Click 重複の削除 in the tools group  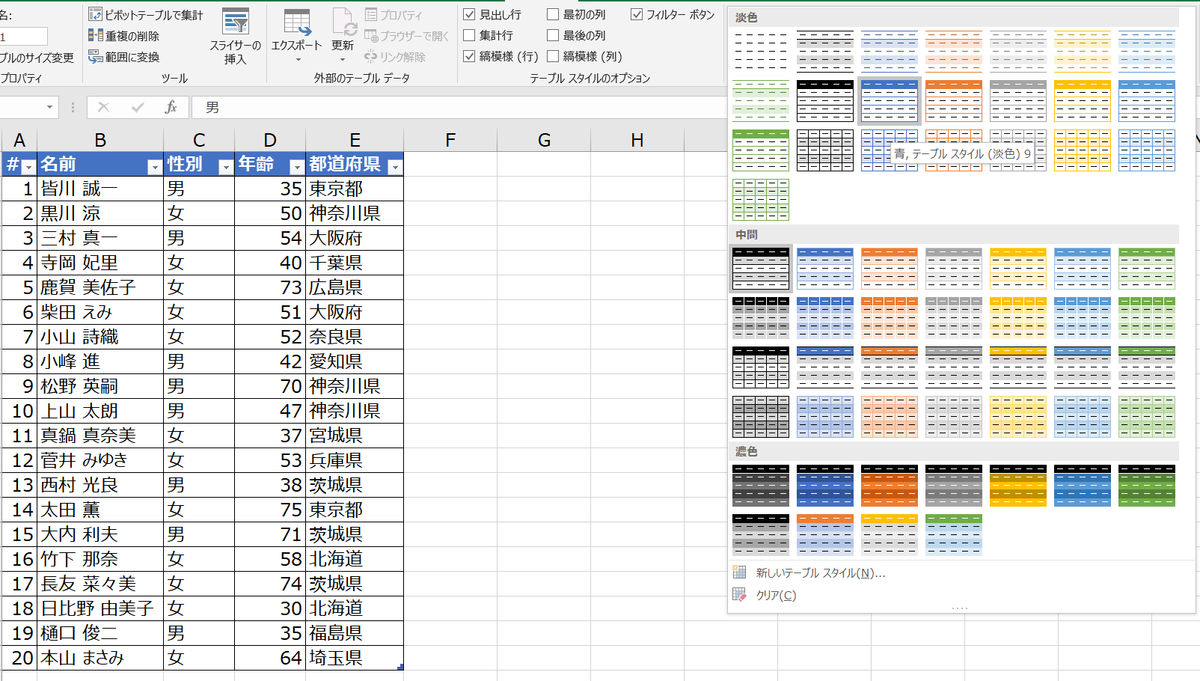124,36
